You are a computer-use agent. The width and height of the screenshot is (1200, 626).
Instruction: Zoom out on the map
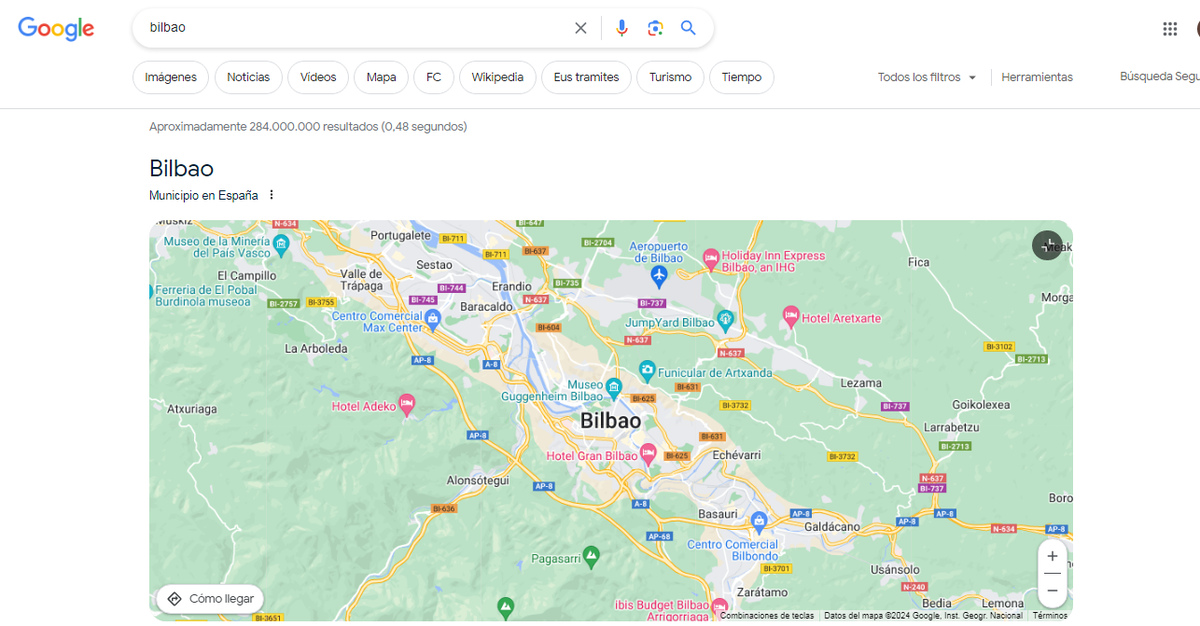pyautogui.click(x=1052, y=591)
